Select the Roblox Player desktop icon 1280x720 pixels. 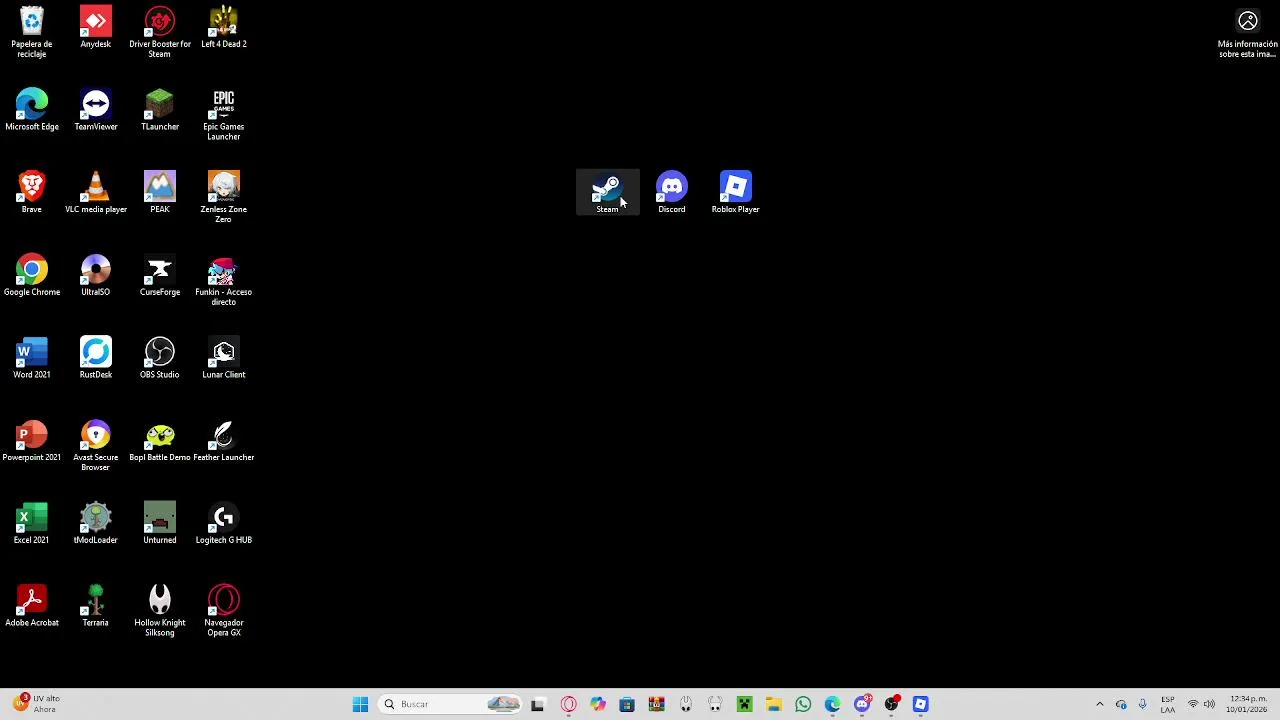(x=736, y=192)
